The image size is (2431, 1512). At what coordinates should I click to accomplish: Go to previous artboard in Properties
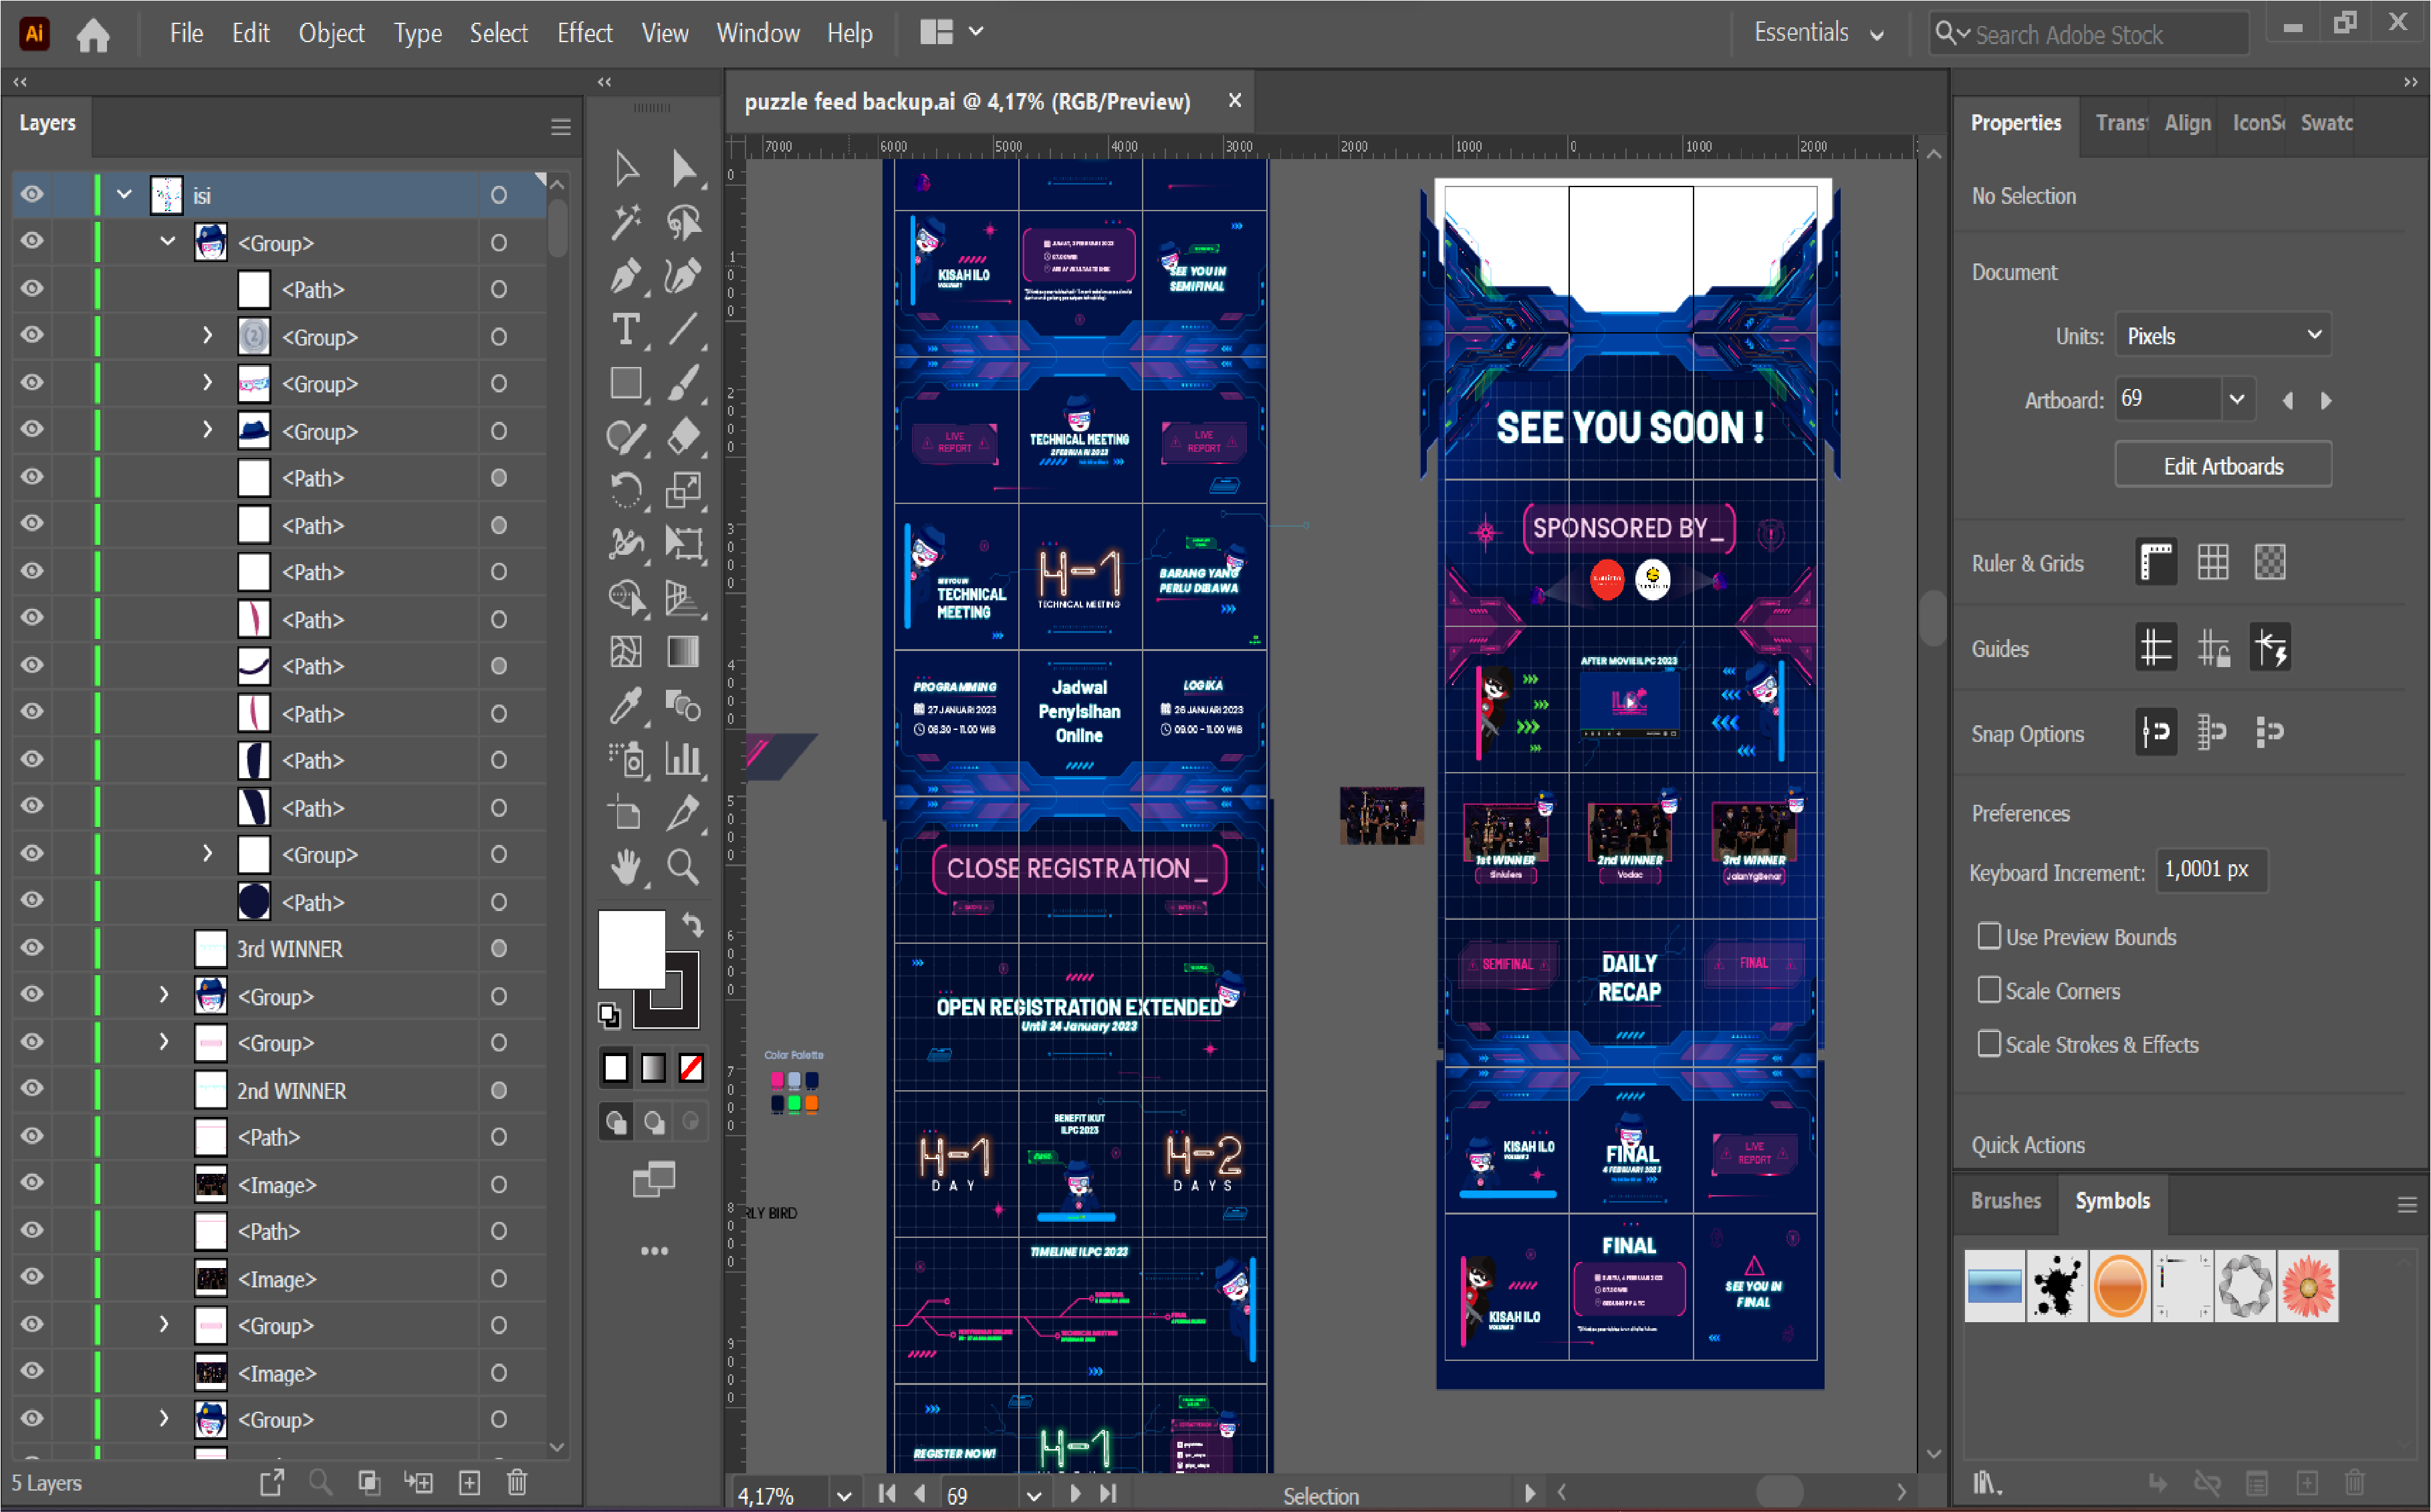tap(2287, 400)
